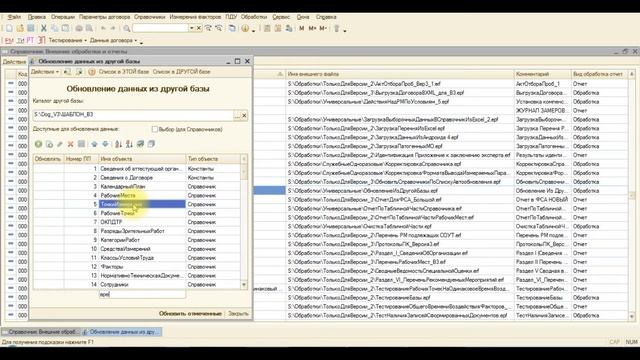Click the scroll down arrow of dialog table
The height and width of the screenshot is (360, 640).
244,284
